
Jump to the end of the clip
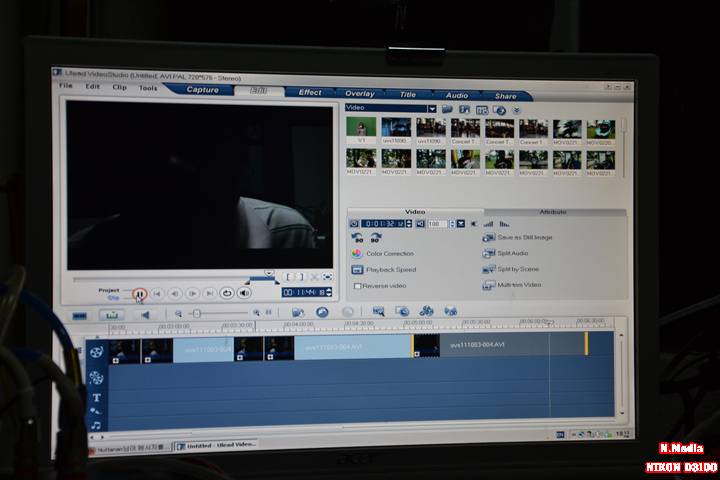click(209, 294)
